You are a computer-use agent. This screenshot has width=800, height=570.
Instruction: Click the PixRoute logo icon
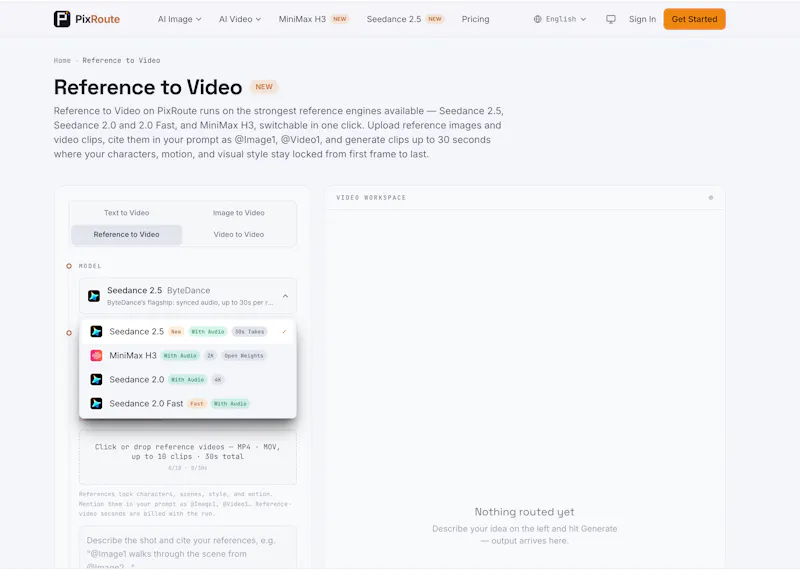62,19
